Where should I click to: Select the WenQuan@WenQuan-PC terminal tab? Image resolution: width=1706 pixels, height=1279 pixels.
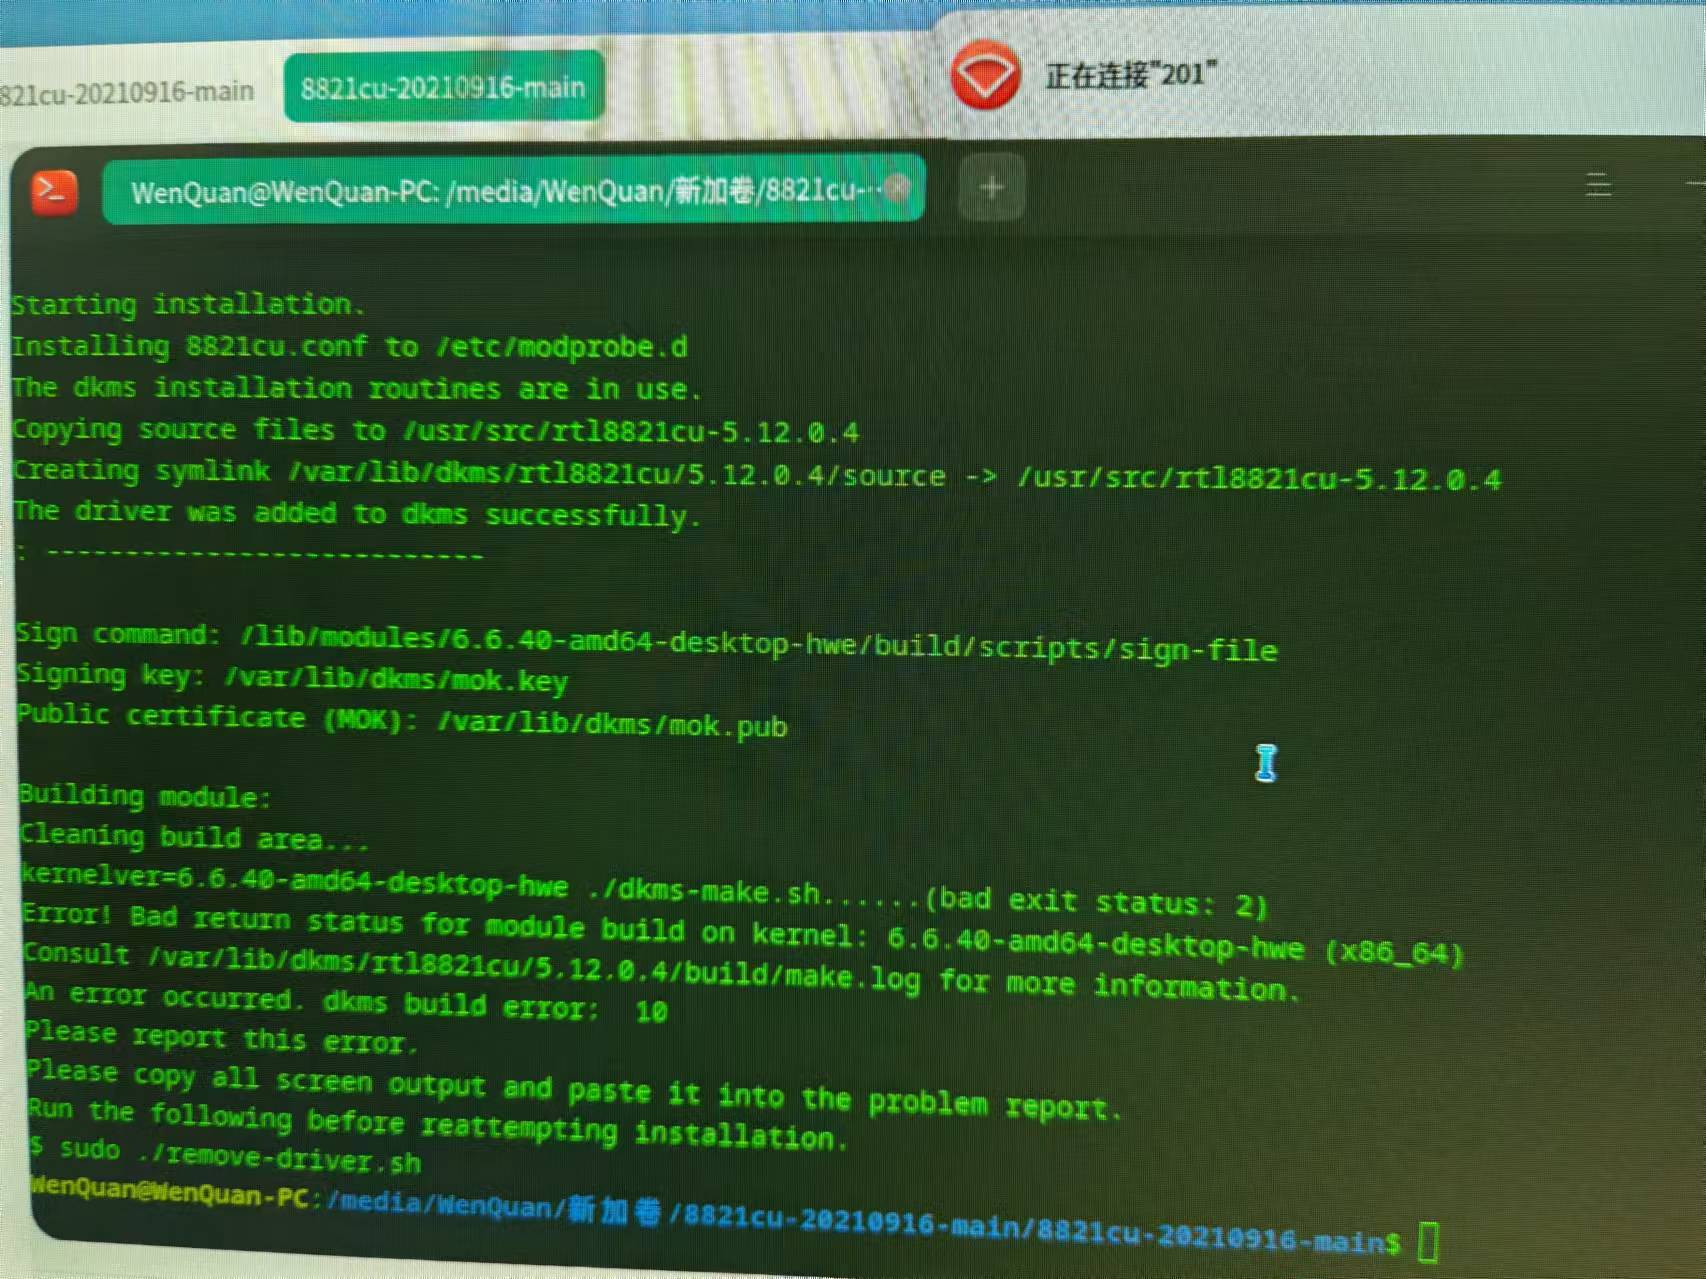point(513,190)
